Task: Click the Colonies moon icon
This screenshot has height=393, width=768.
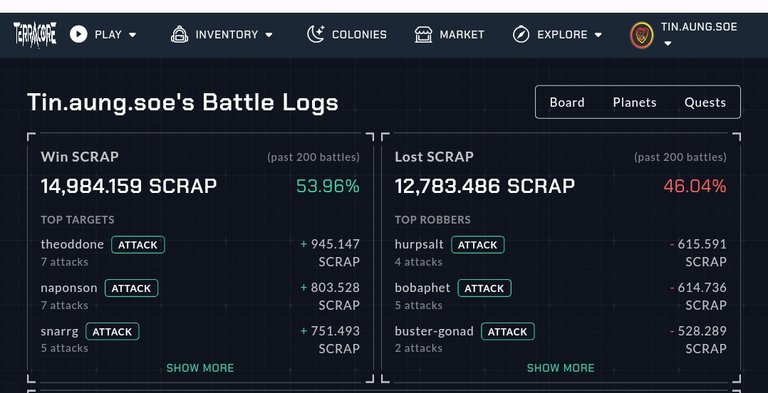Action: [x=315, y=34]
